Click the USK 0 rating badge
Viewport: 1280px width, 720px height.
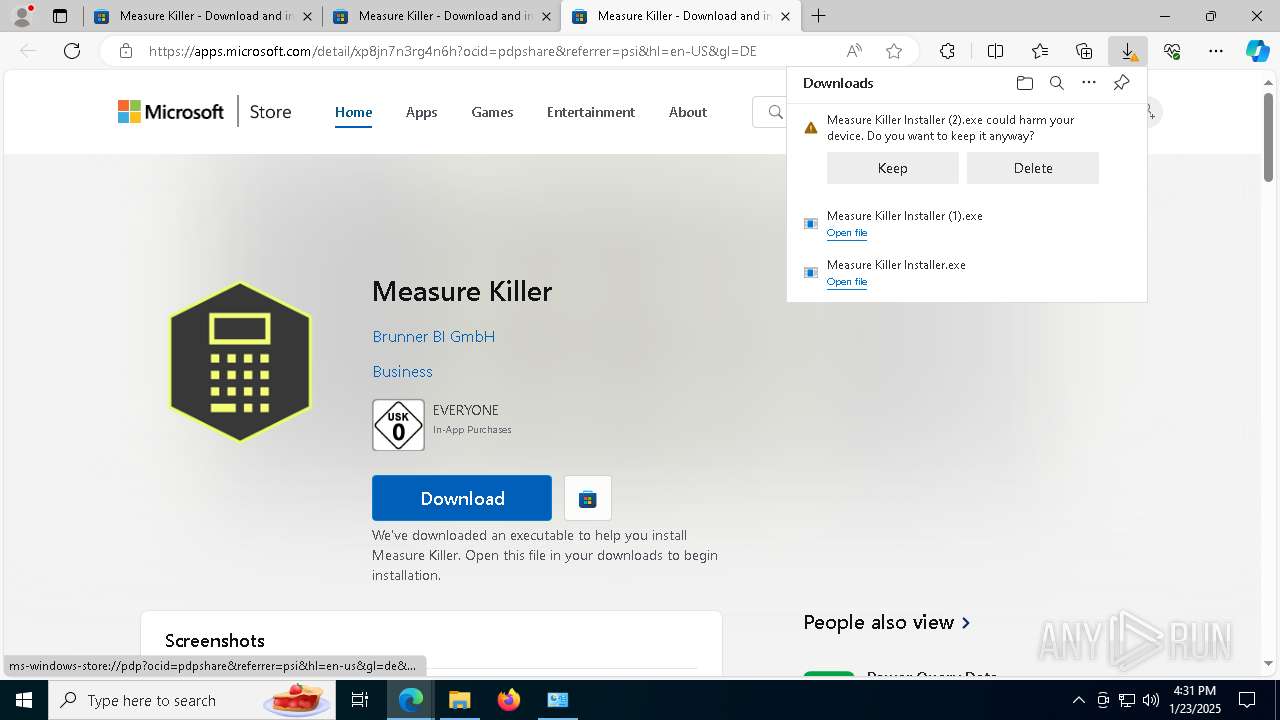coord(398,425)
